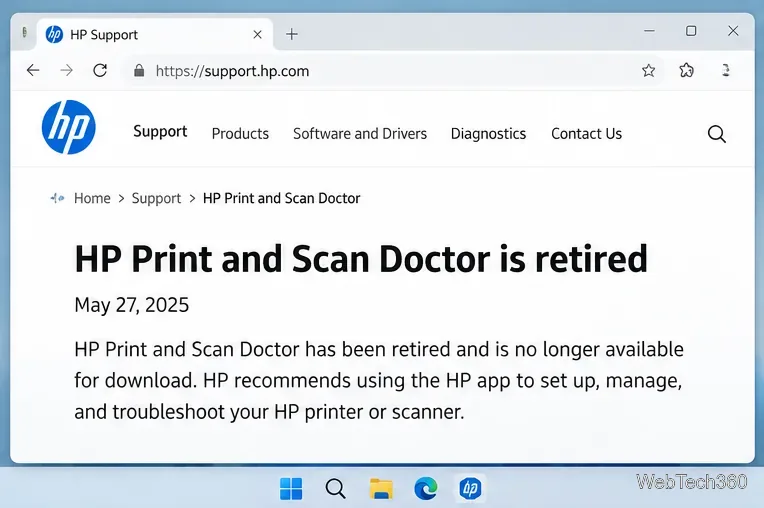
Task: Open the Windows Start button
Action: [291, 489]
